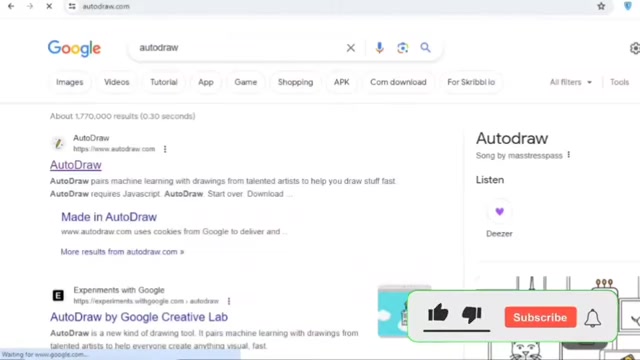
Task: Click More results from autodraw.com
Action: (122, 251)
